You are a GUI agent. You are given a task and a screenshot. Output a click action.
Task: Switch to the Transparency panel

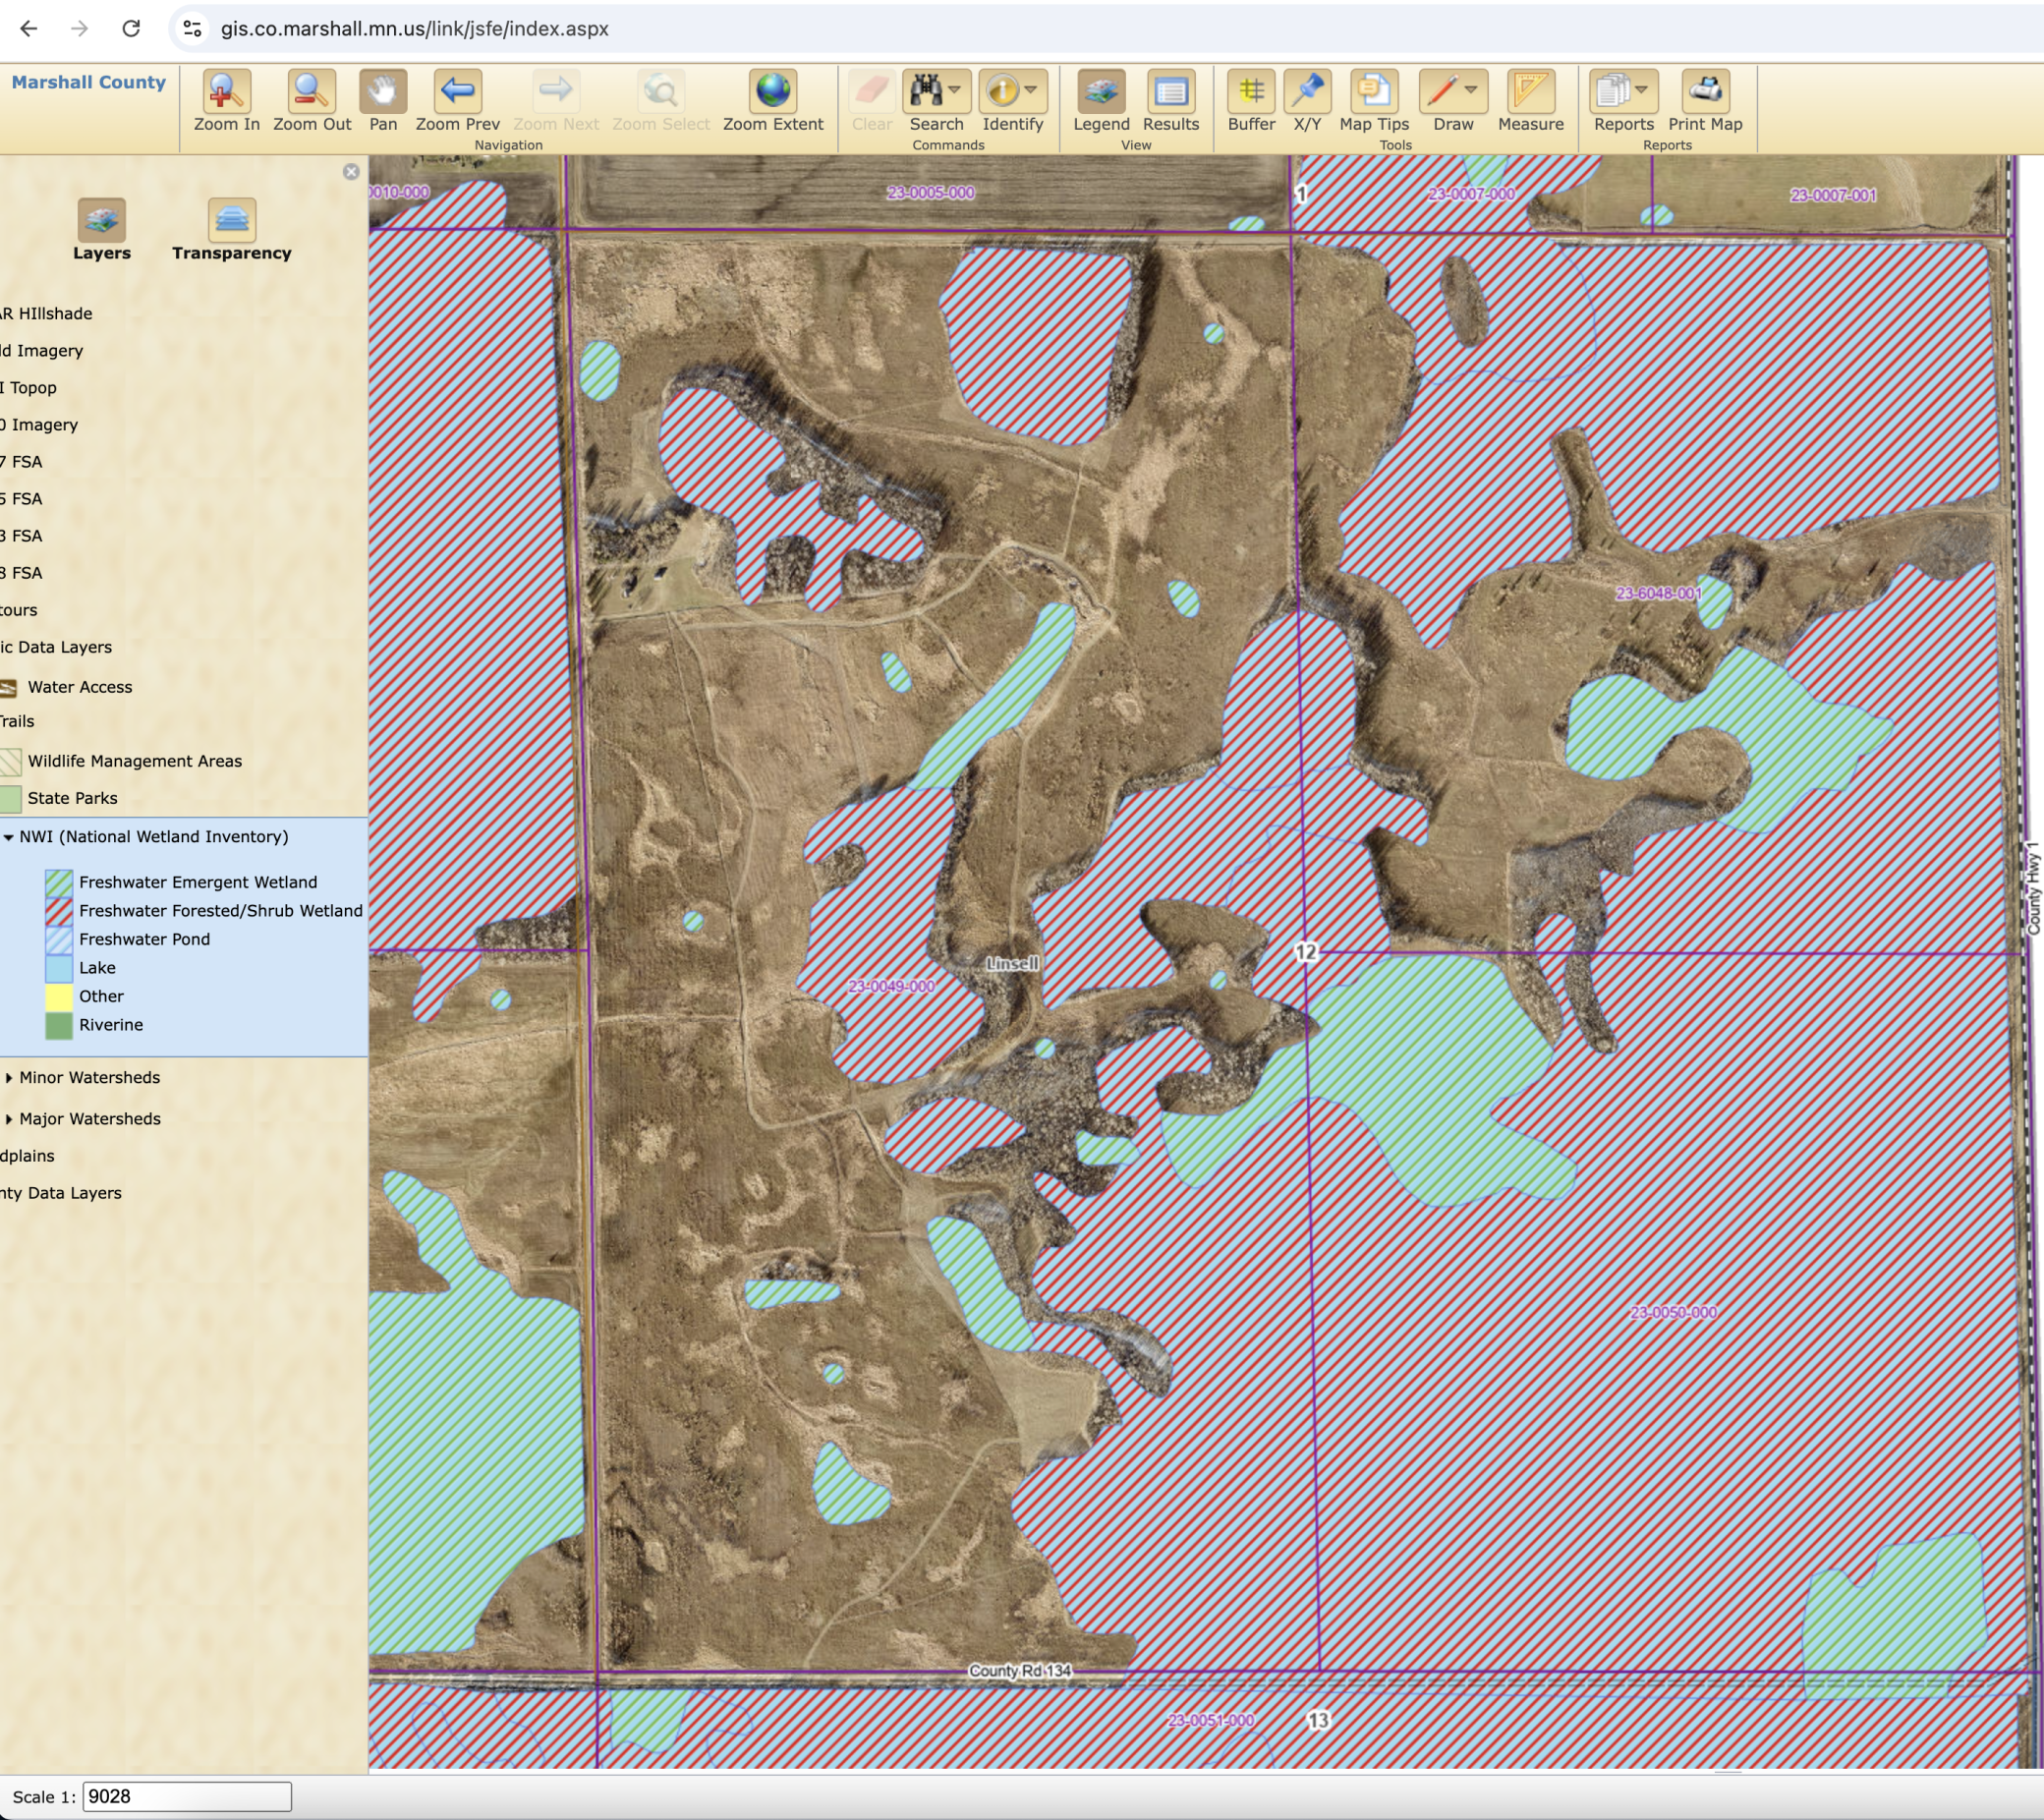coord(231,221)
